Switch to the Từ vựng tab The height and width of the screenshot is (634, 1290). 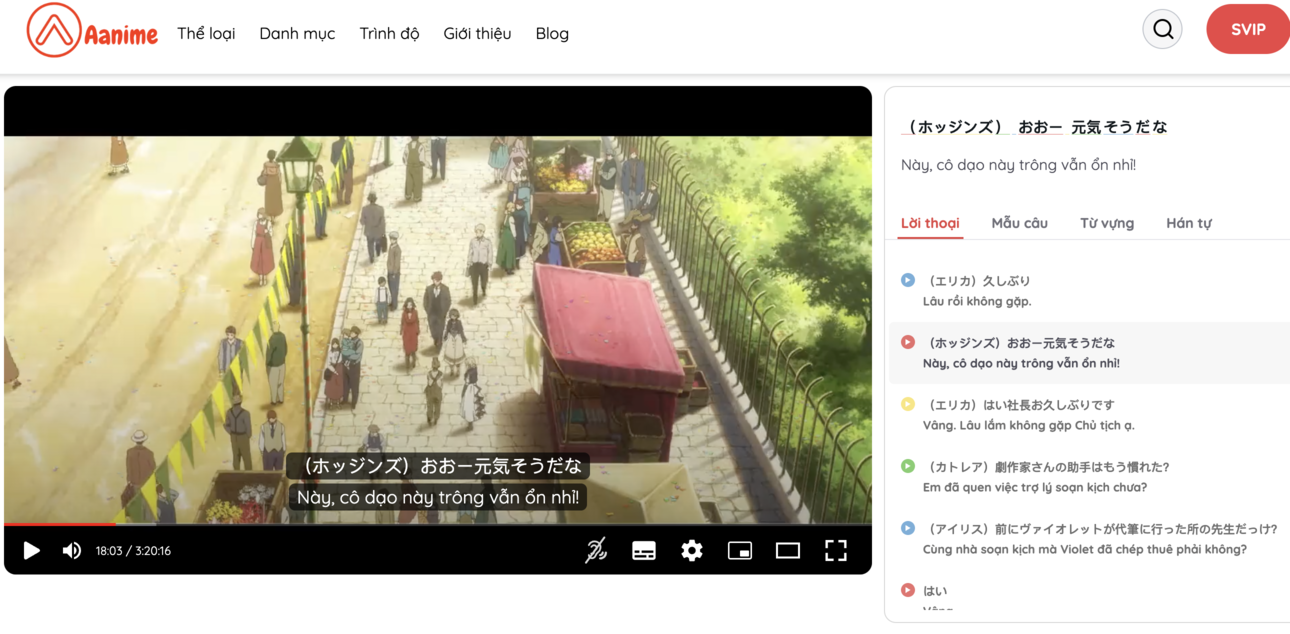click(1107, 223)
